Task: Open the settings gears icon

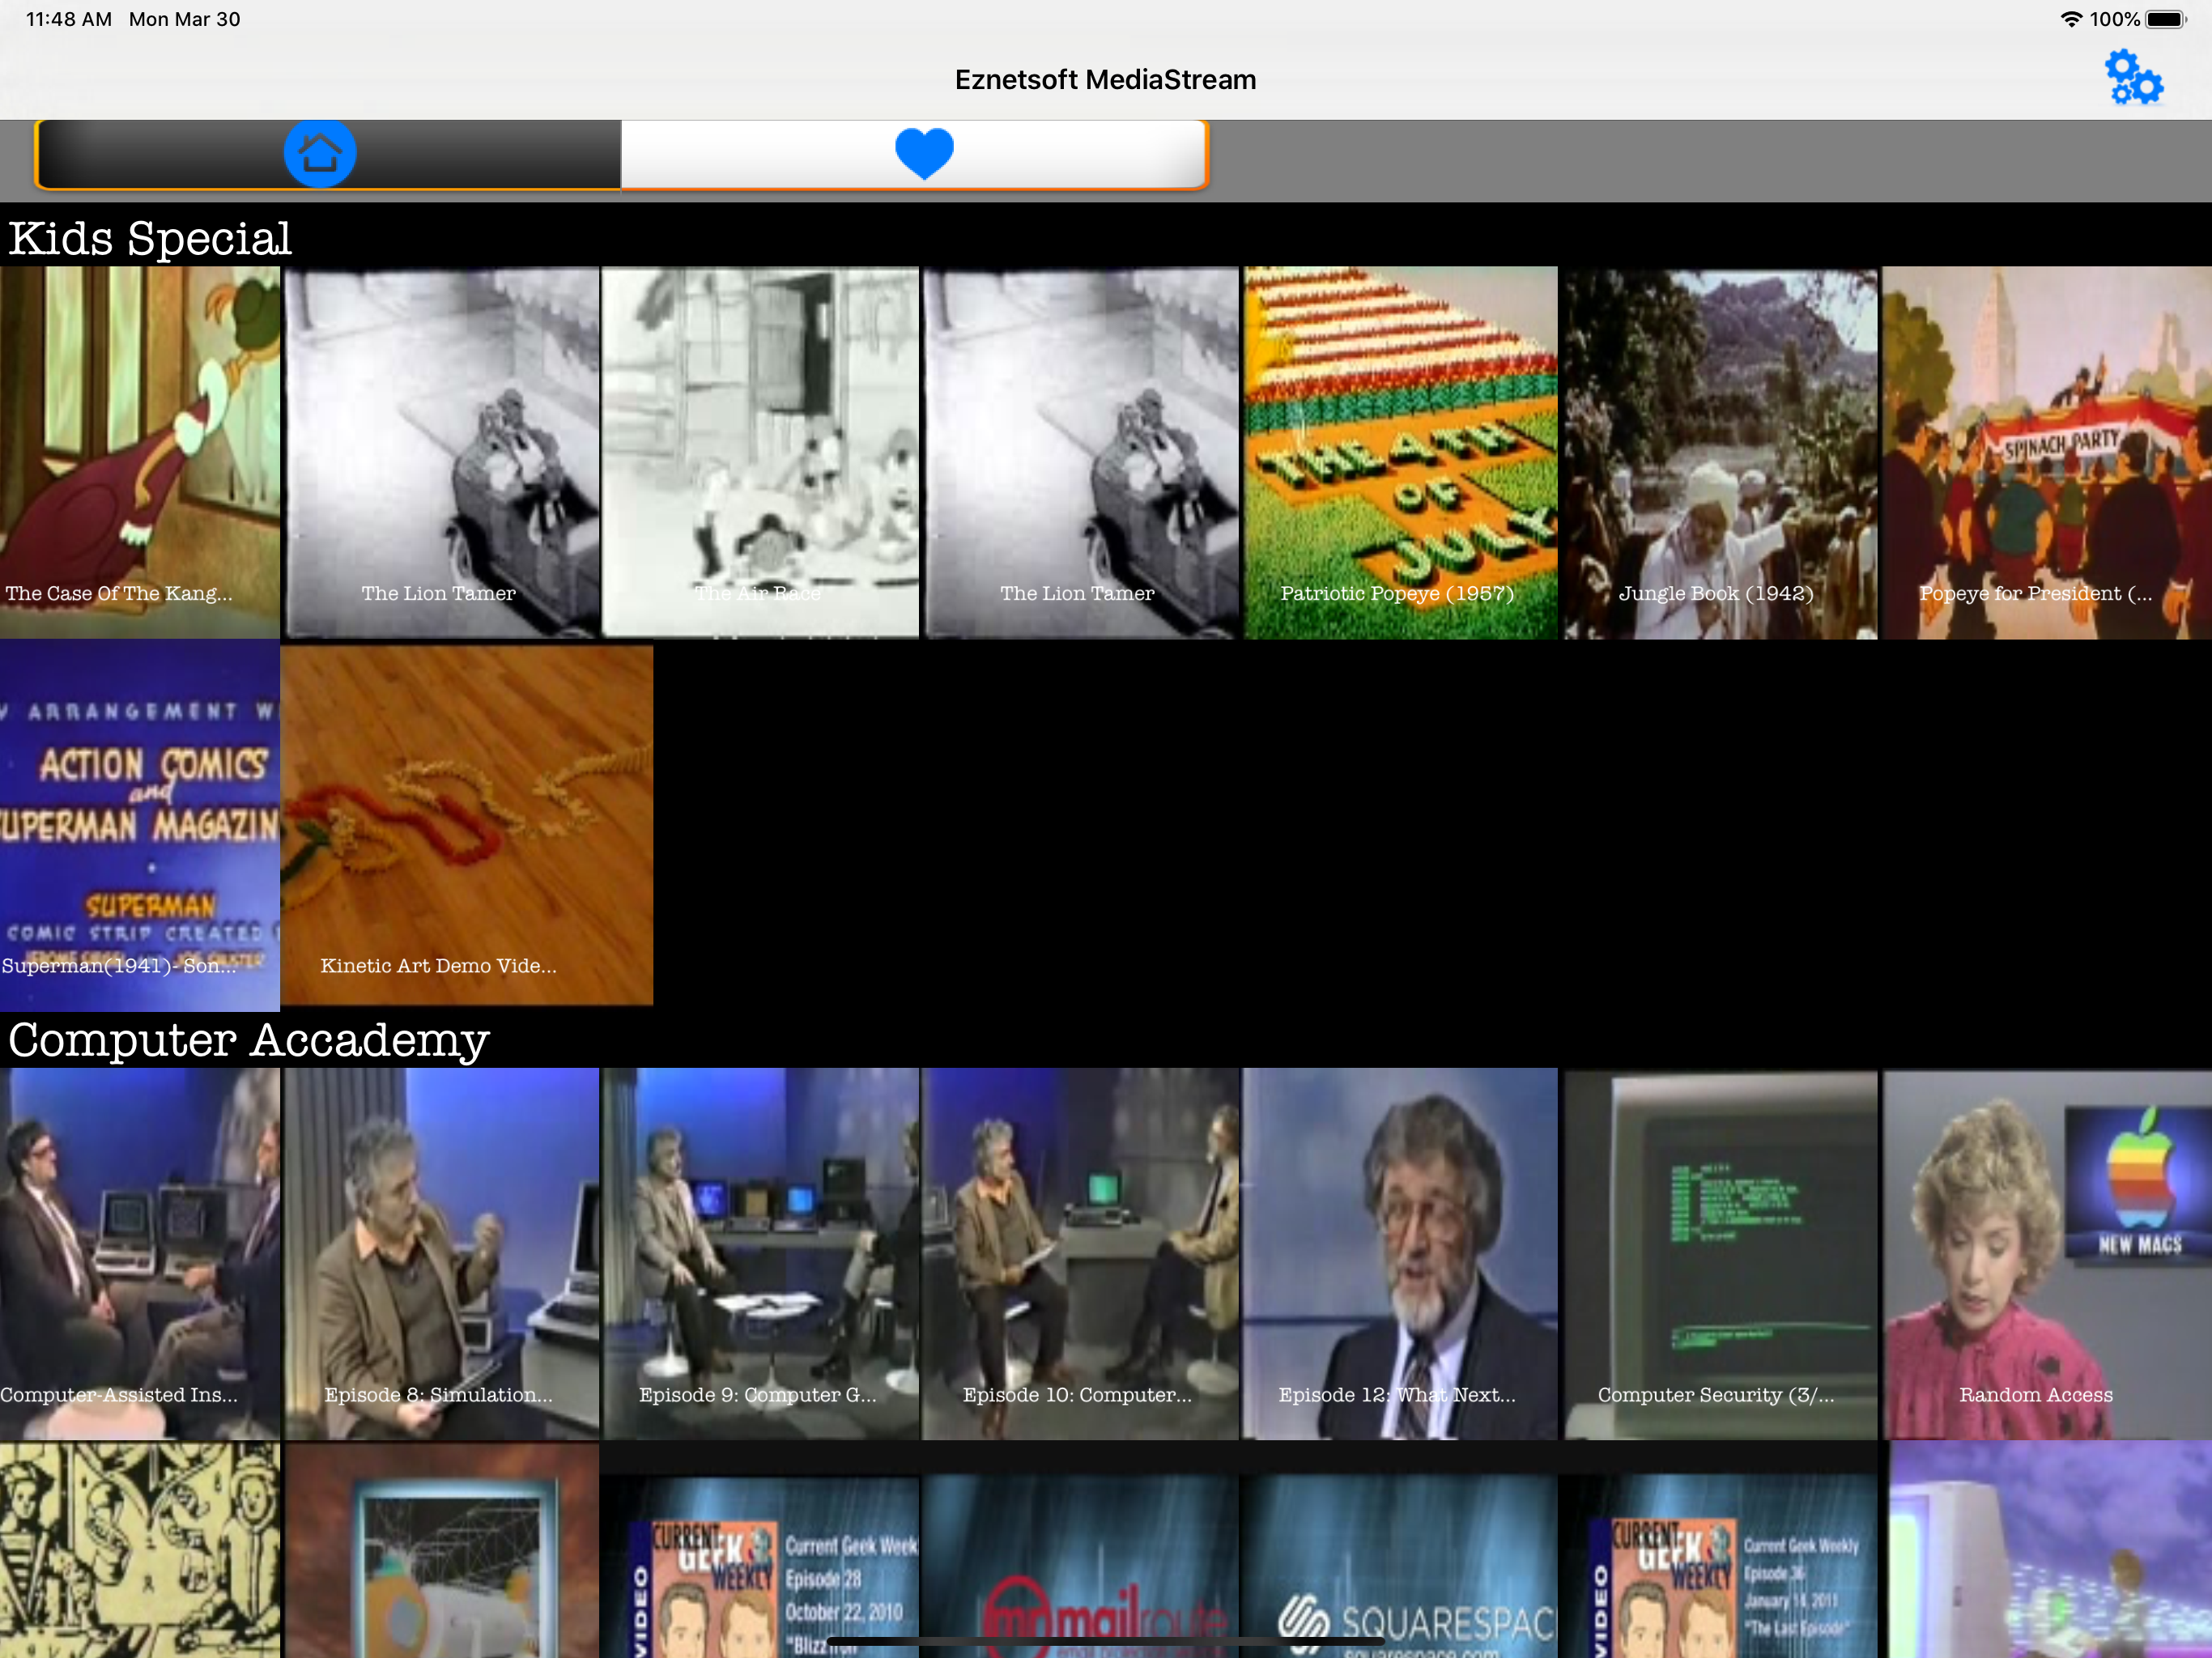Action: point(2133,78)
